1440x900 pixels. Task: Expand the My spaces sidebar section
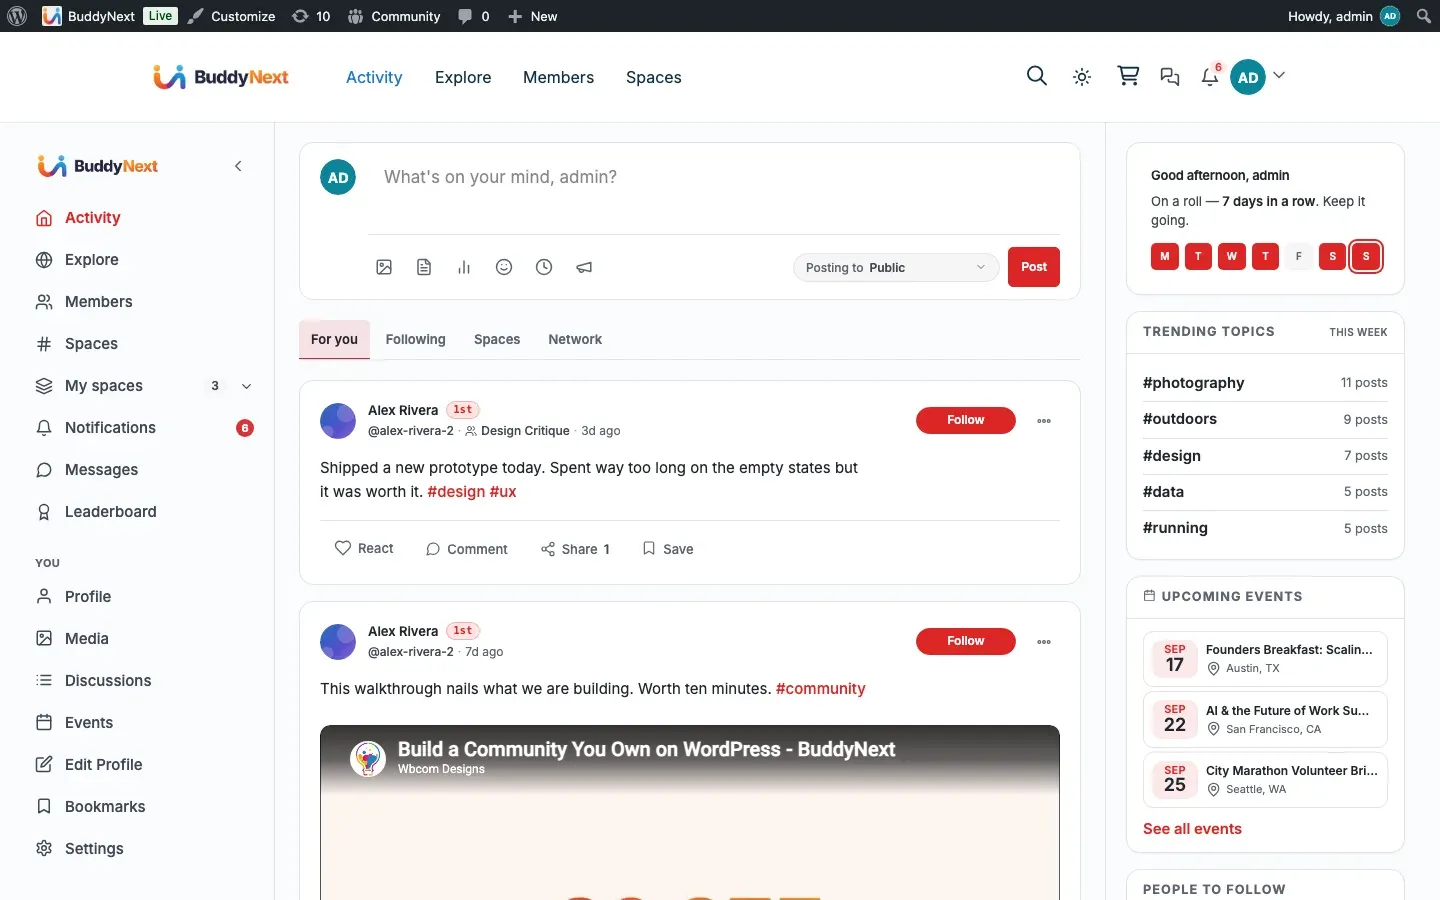point(247,386)
